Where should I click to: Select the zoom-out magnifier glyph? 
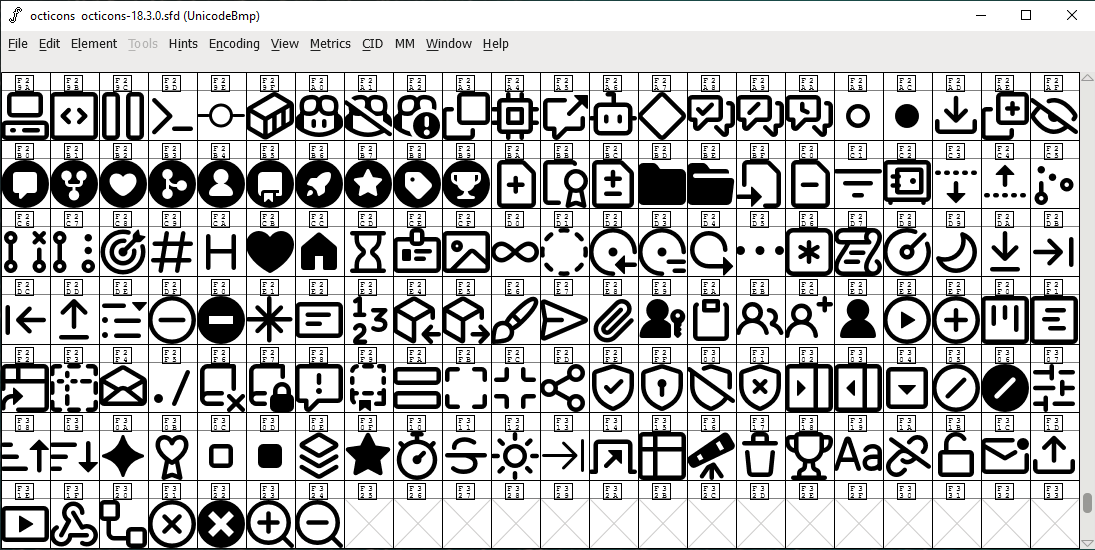[319, 523]
